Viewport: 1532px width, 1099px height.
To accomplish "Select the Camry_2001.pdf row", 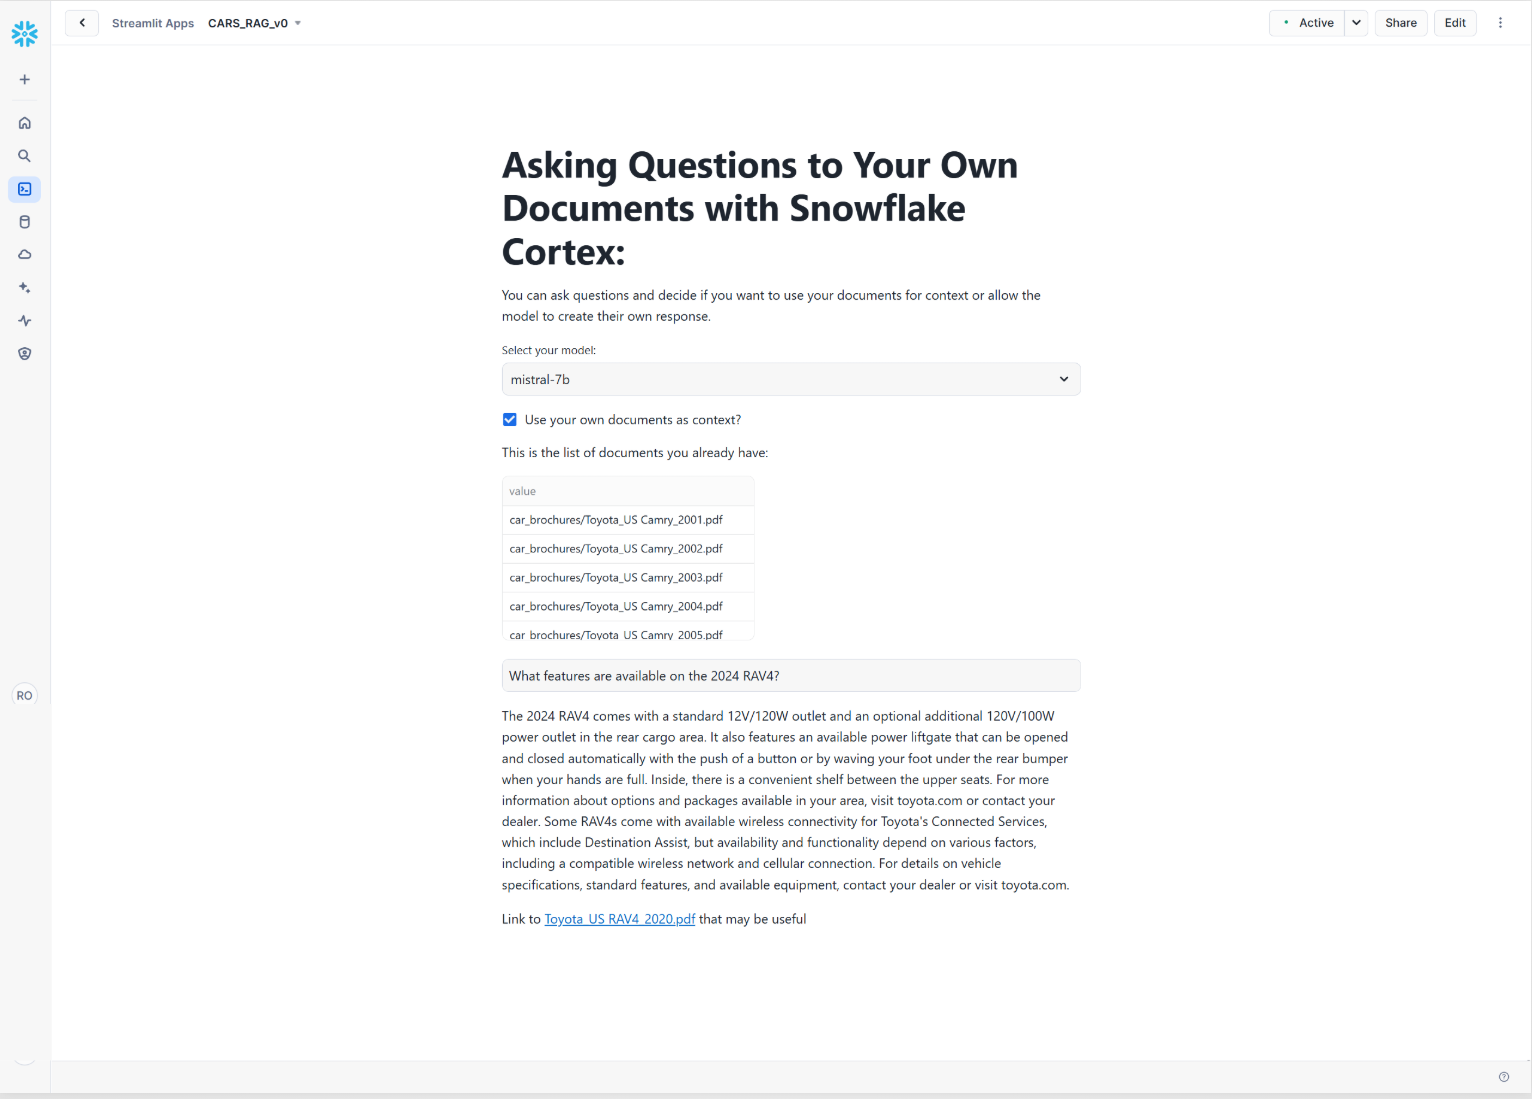I will click(x=628, y=520).
